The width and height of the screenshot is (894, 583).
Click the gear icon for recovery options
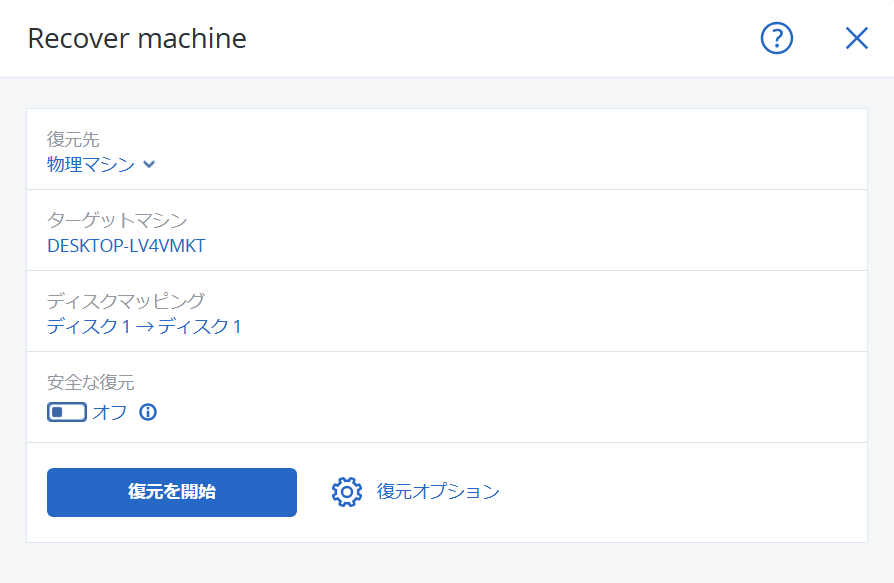(x=347, y=492)
